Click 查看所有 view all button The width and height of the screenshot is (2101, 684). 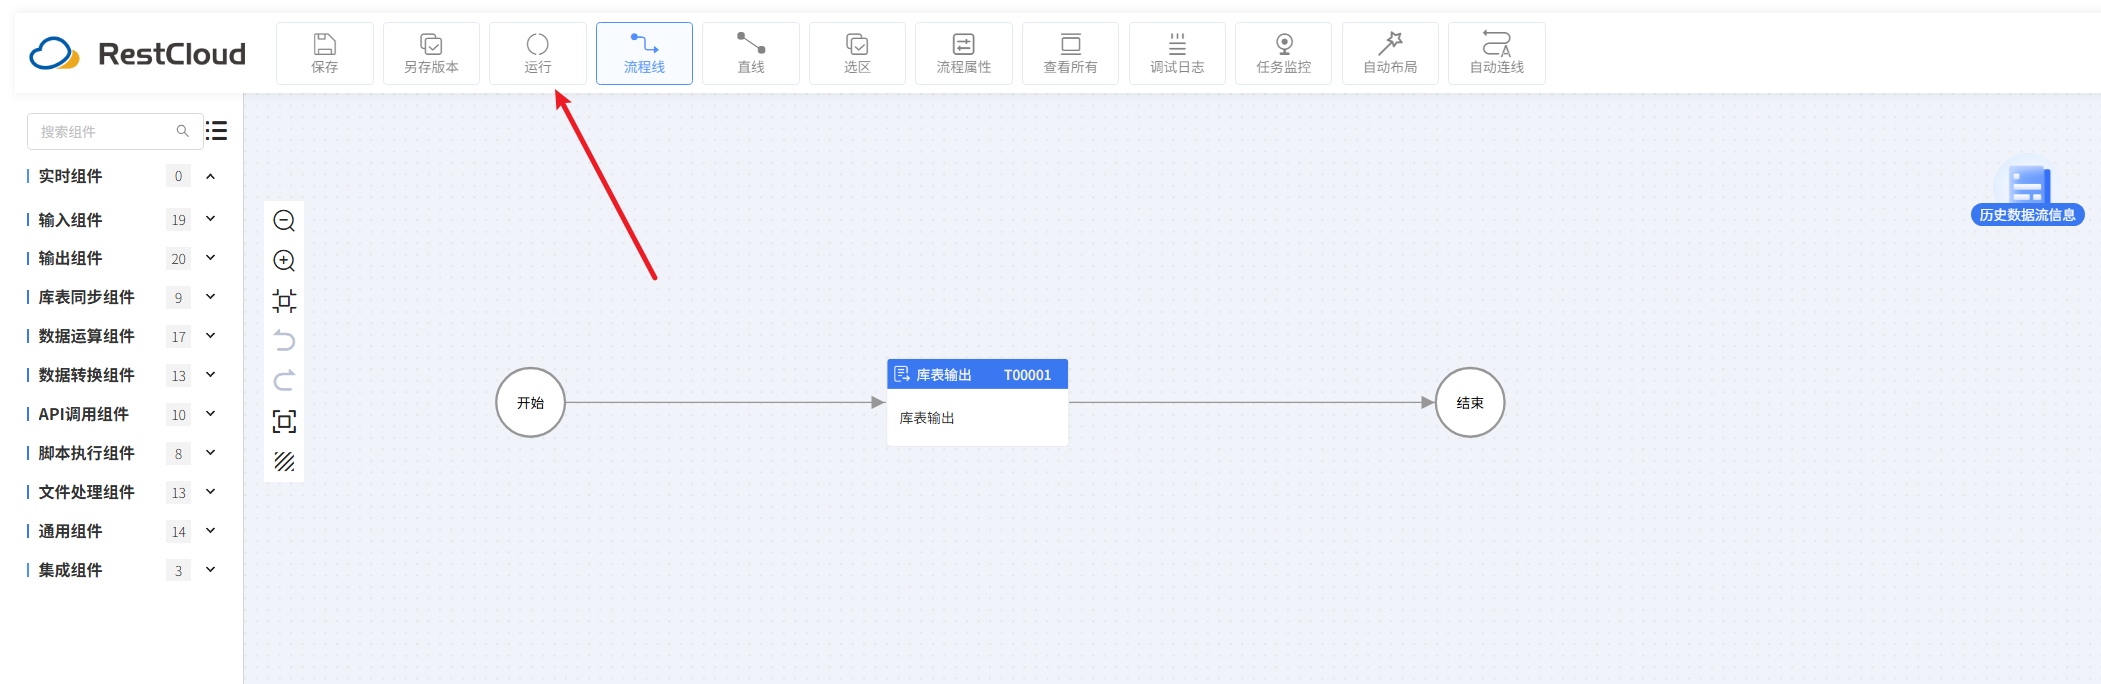click(1070, 53)
